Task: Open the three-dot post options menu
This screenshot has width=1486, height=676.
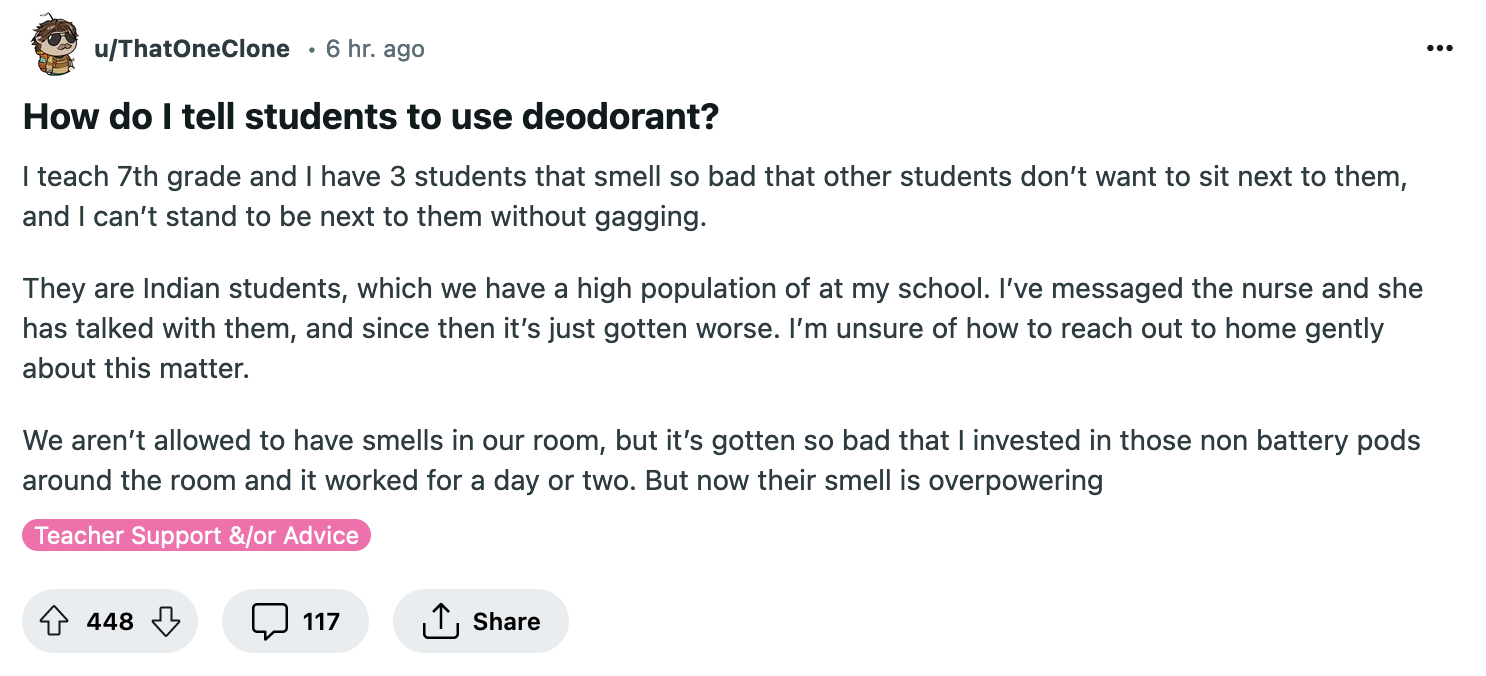Action: coord(1439,49)
